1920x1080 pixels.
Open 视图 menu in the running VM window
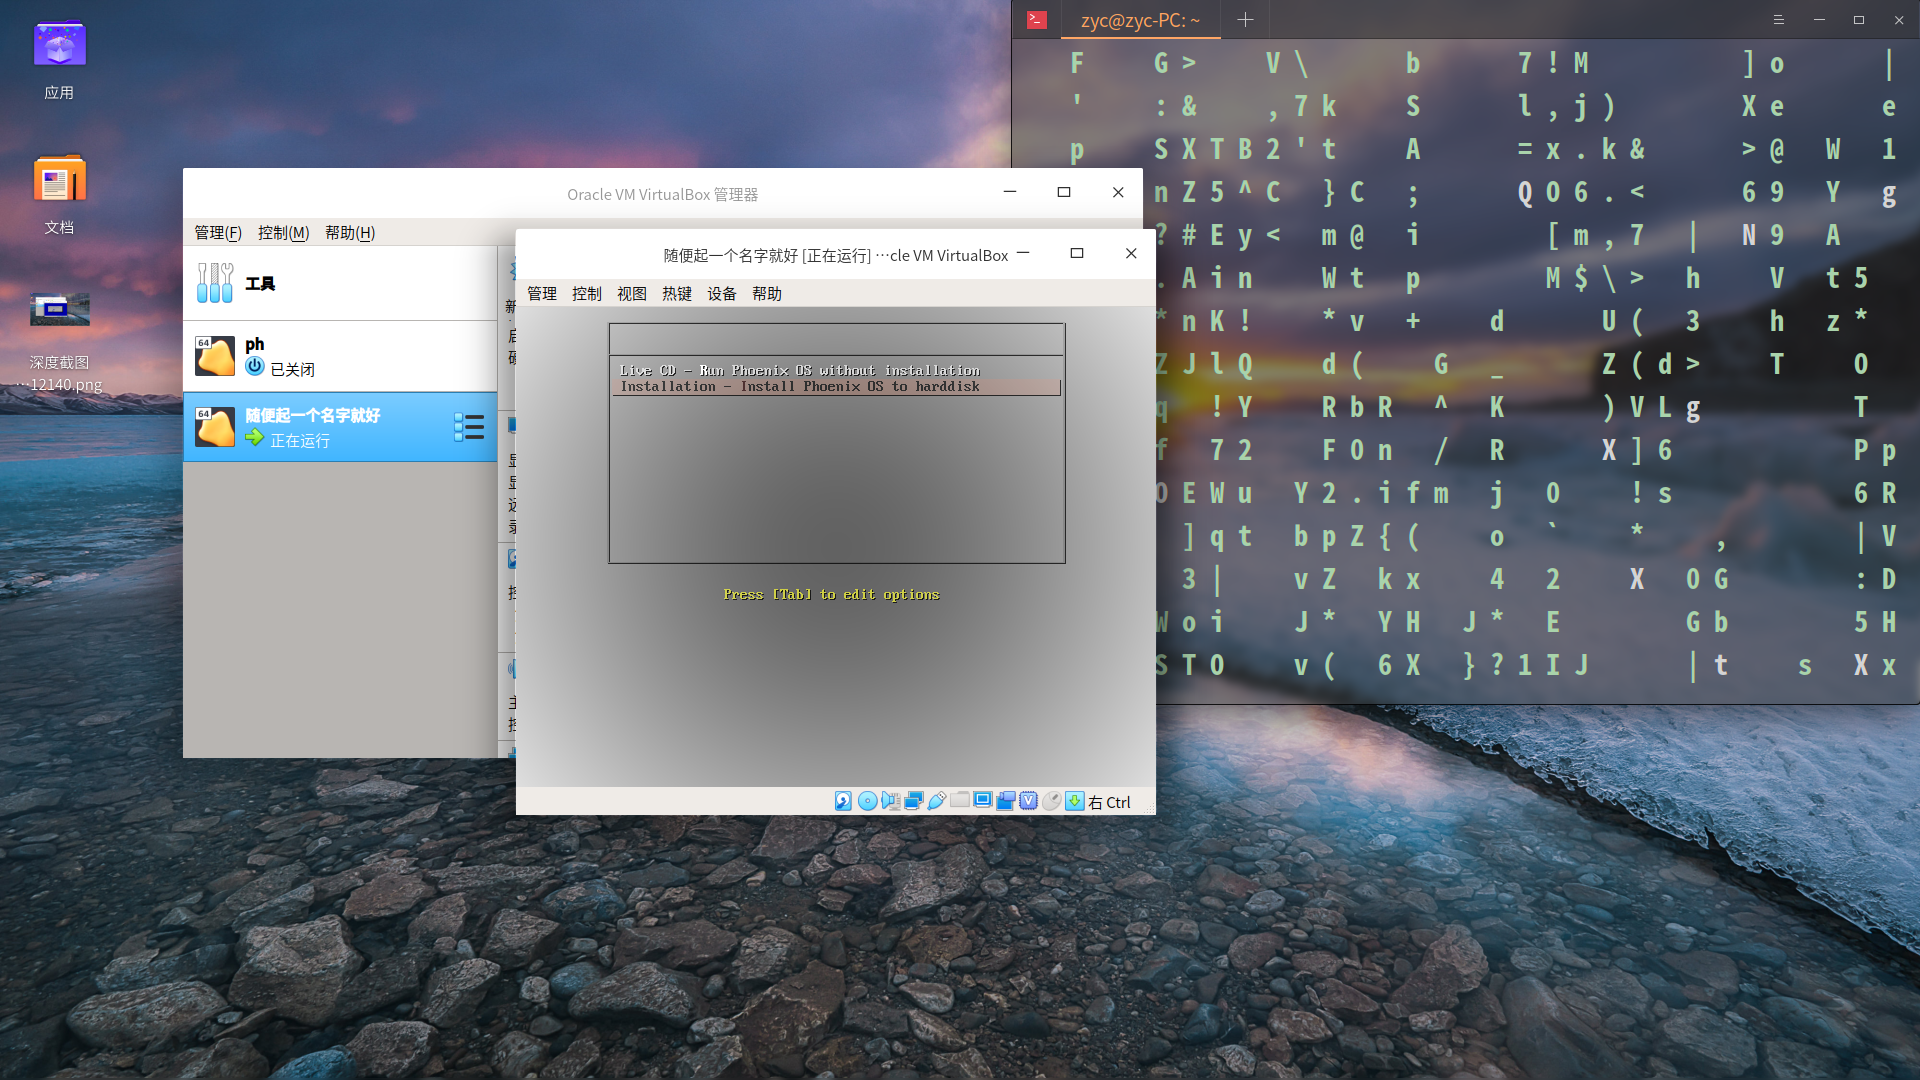pos(632,293)
